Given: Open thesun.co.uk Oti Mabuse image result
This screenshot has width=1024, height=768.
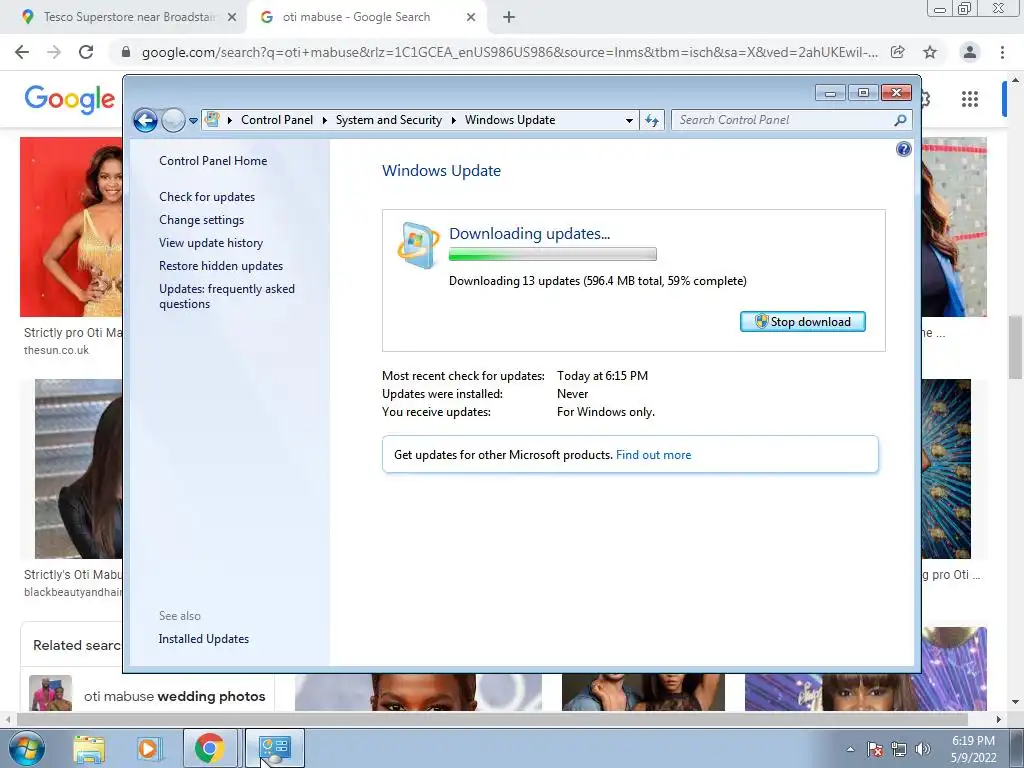Looking at the screenshot, I should tap(71, 227).
